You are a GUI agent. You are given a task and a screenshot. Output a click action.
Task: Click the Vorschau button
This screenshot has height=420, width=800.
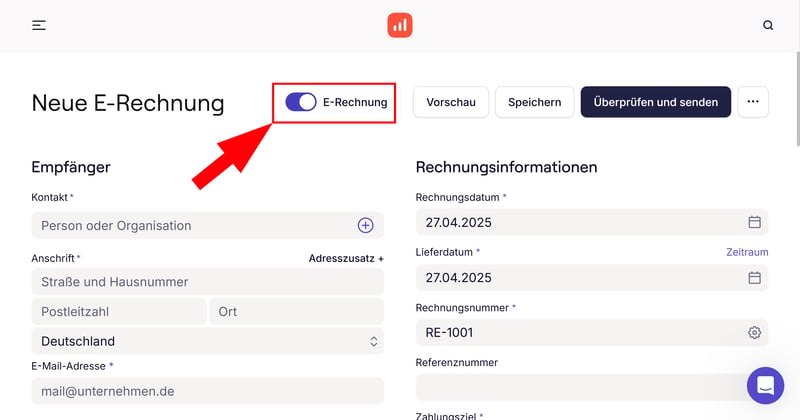pos(451,102)
